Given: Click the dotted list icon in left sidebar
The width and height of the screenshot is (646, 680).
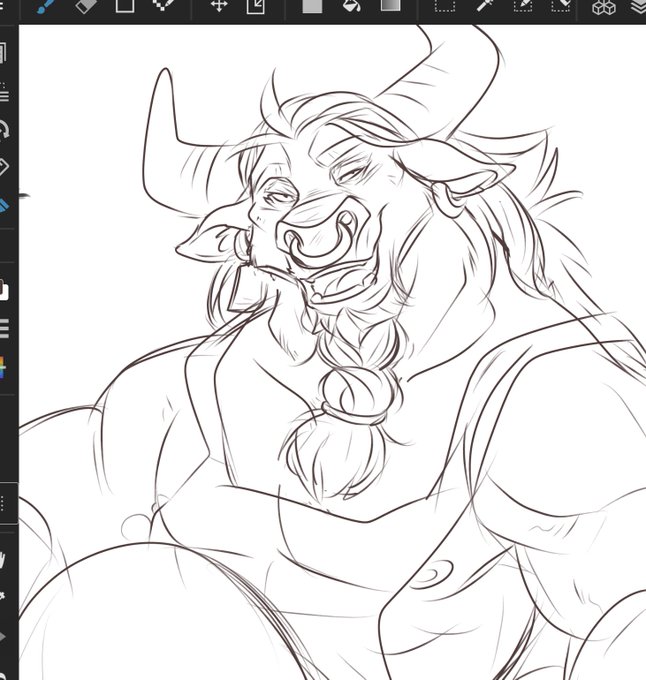Looking at the screenshot, I should point(4,92).
